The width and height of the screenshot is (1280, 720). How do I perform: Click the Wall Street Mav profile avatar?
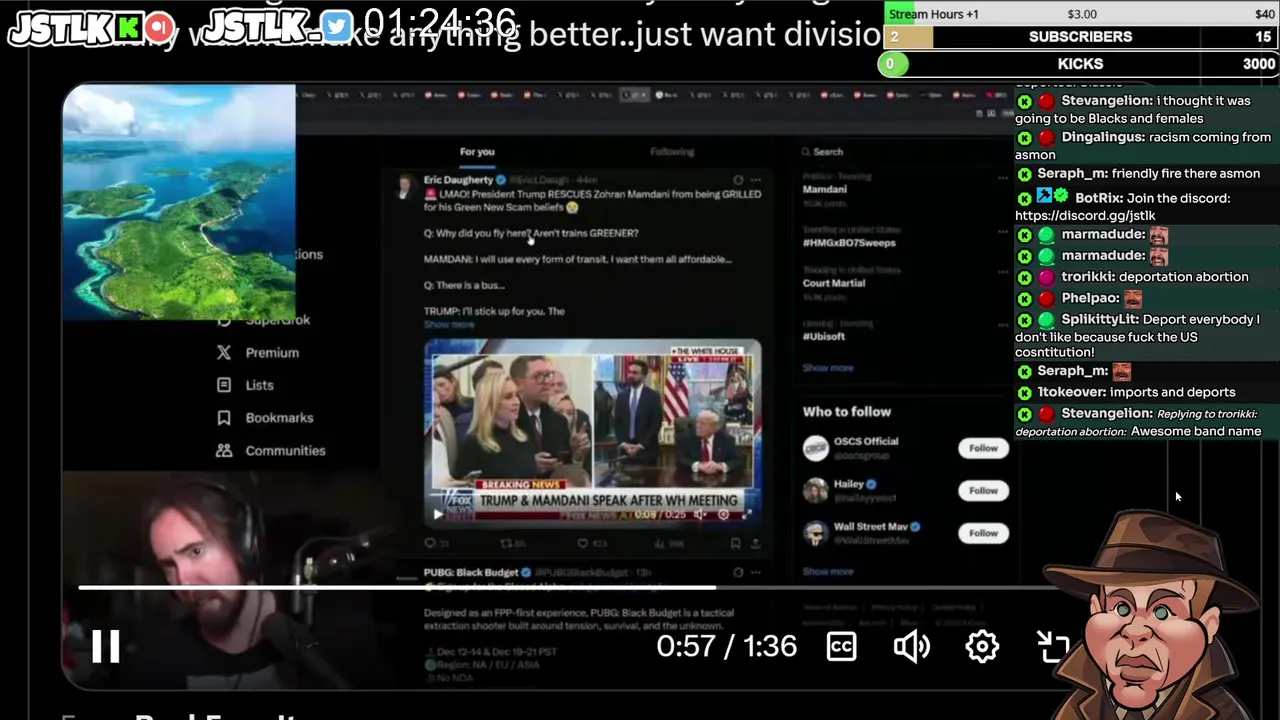[816, 533]
